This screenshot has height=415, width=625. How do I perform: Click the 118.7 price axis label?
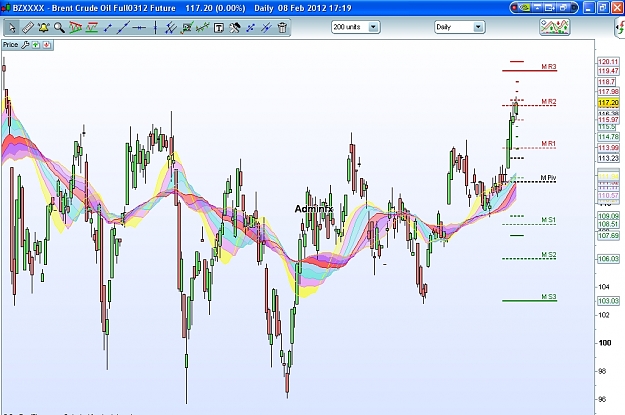pos(606,82)
